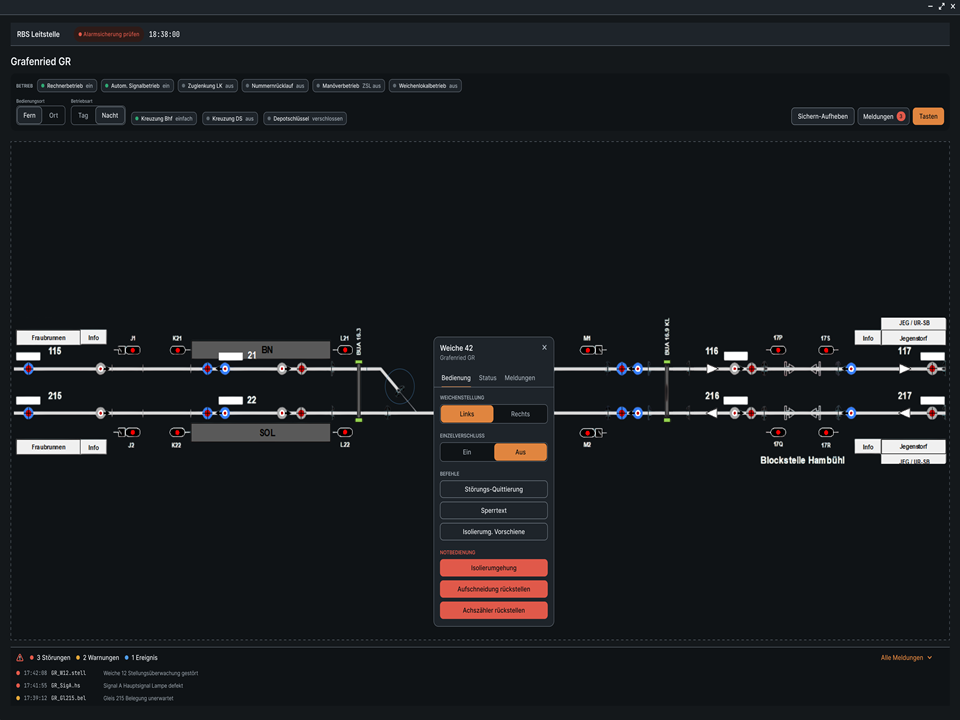Expand the Alle Meldungen dropdown
Screen dimensions: 960x720
coord(906,658)
